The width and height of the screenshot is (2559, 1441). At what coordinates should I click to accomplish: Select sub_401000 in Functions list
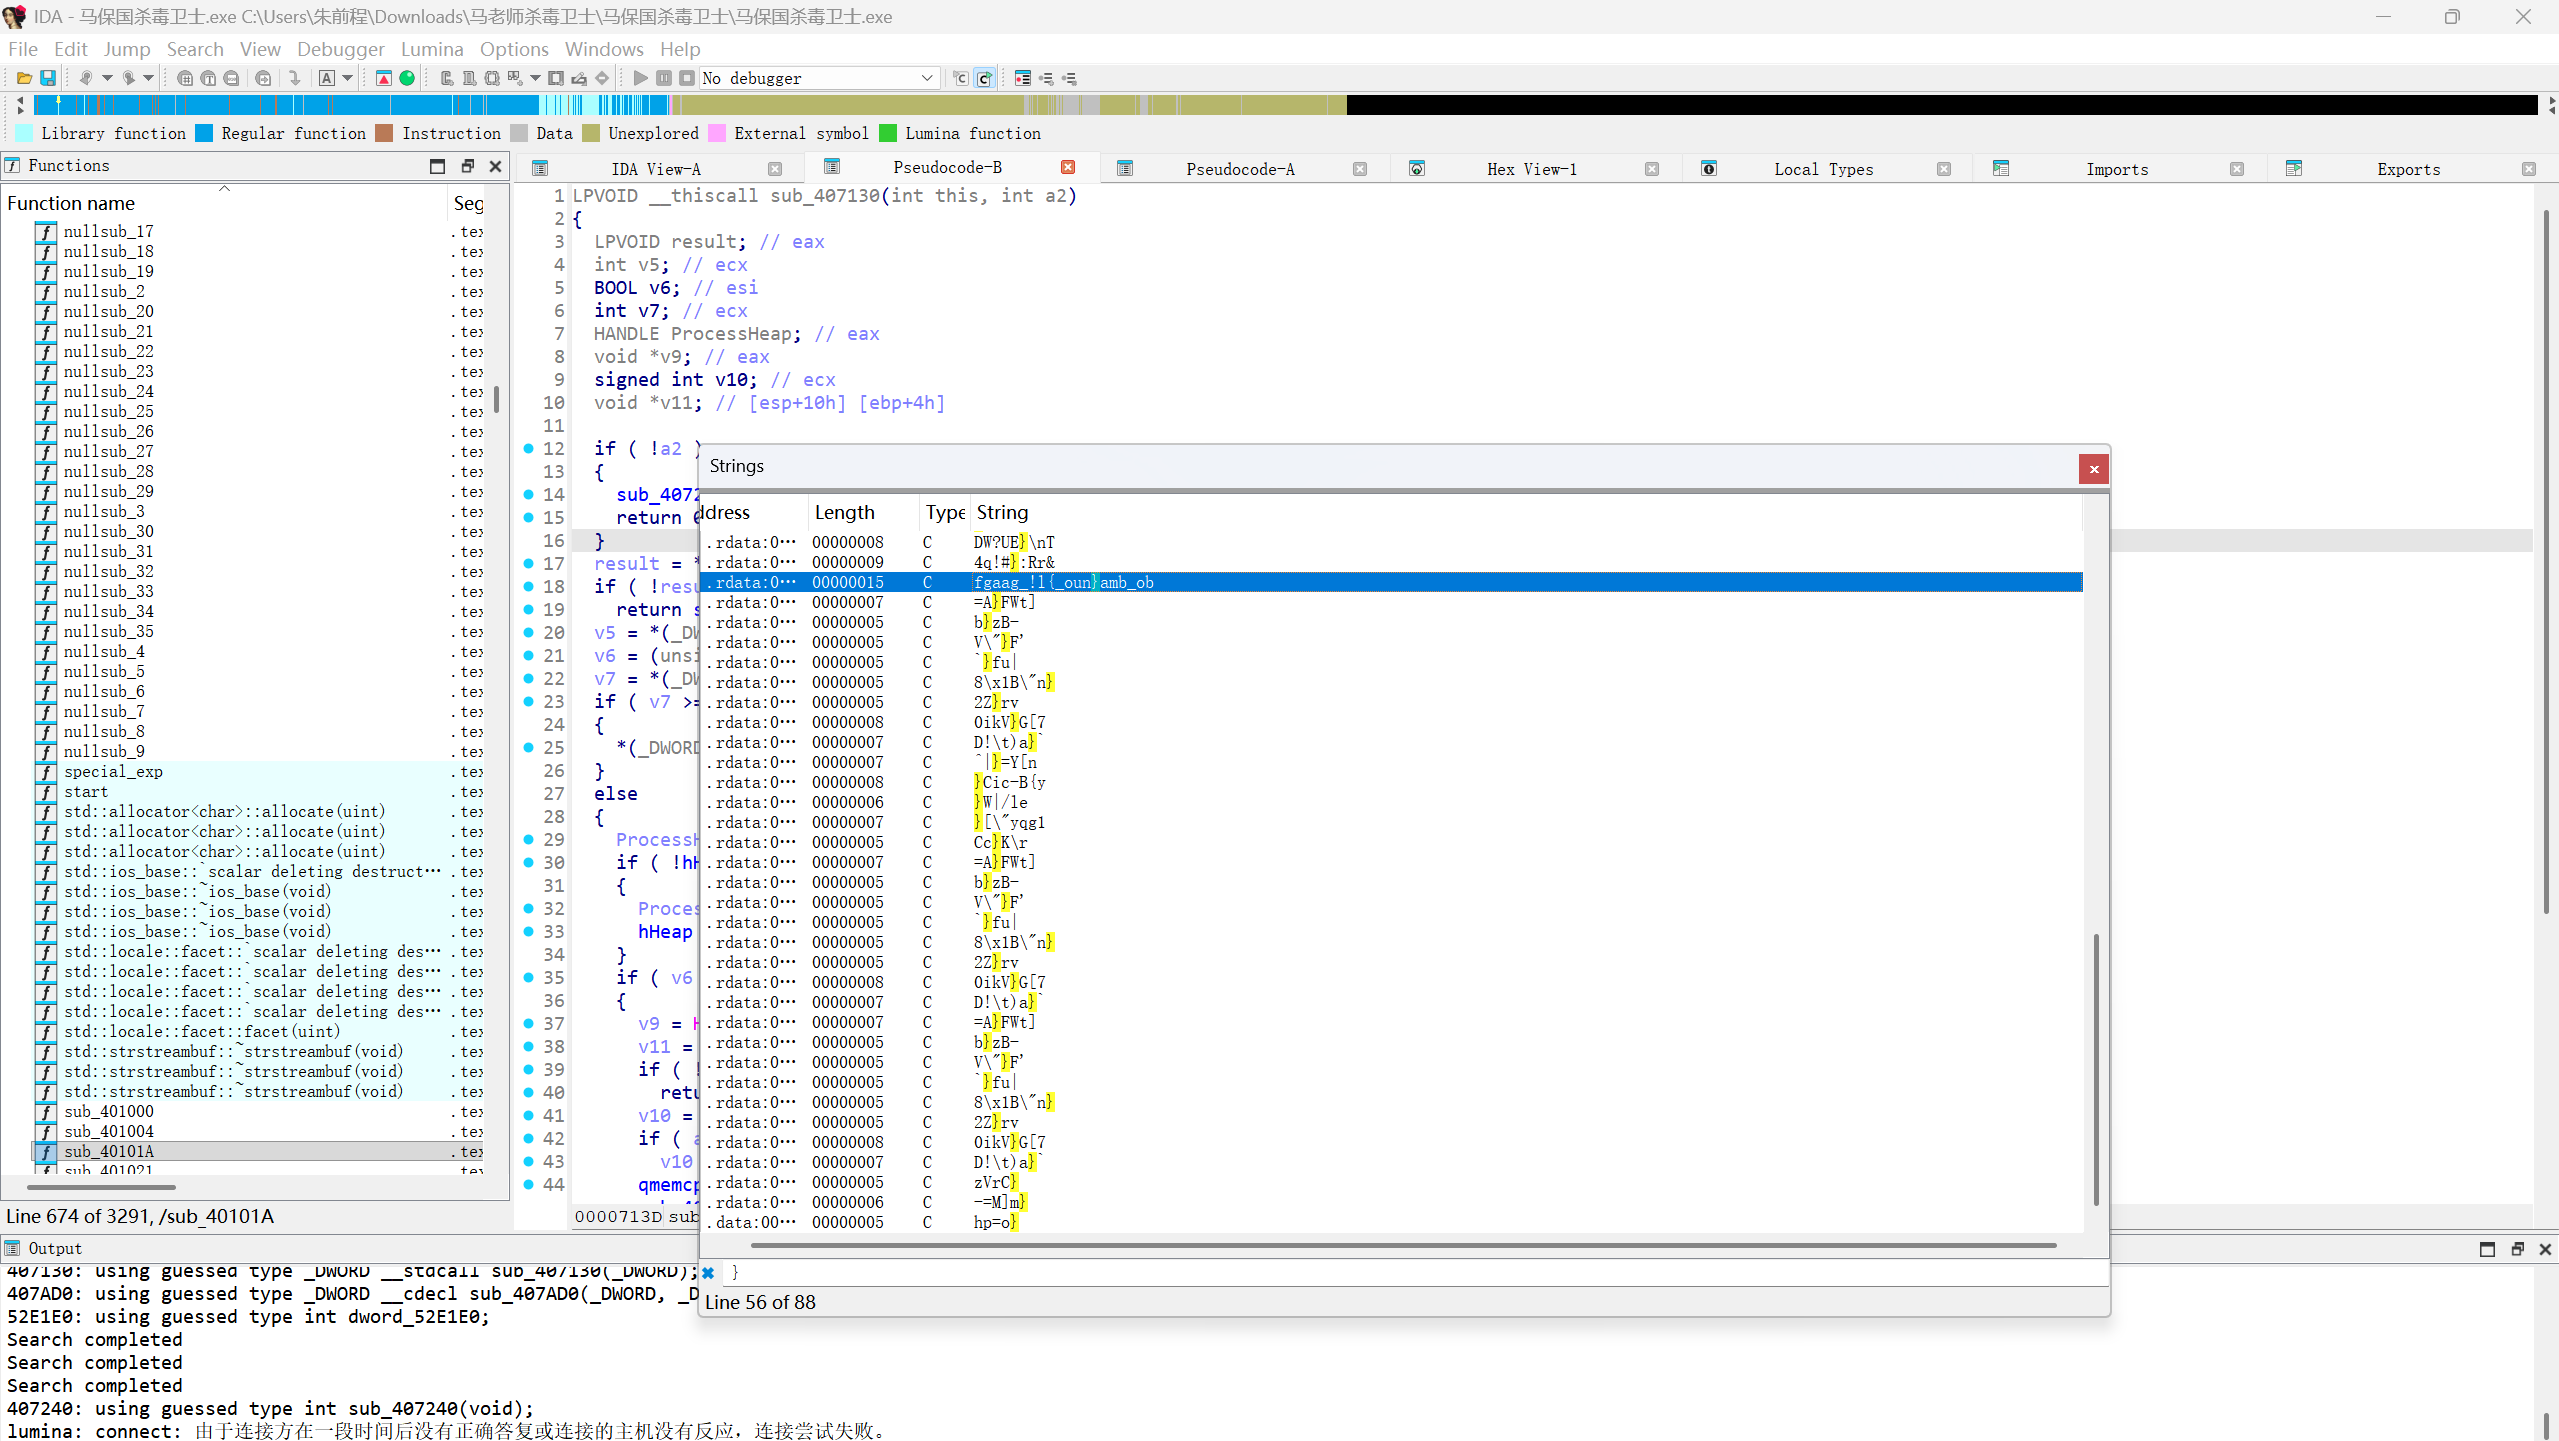[109, 1111]
